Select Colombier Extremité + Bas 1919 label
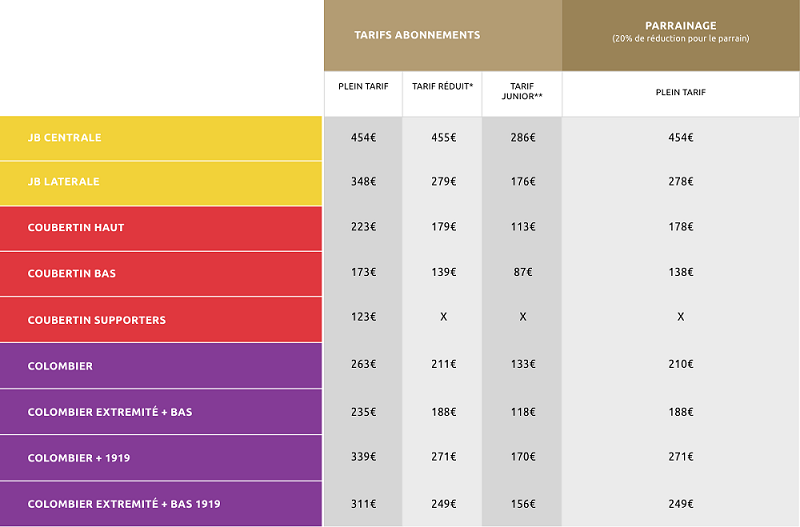Screen dimensions: 800x527 pos(124,504)
